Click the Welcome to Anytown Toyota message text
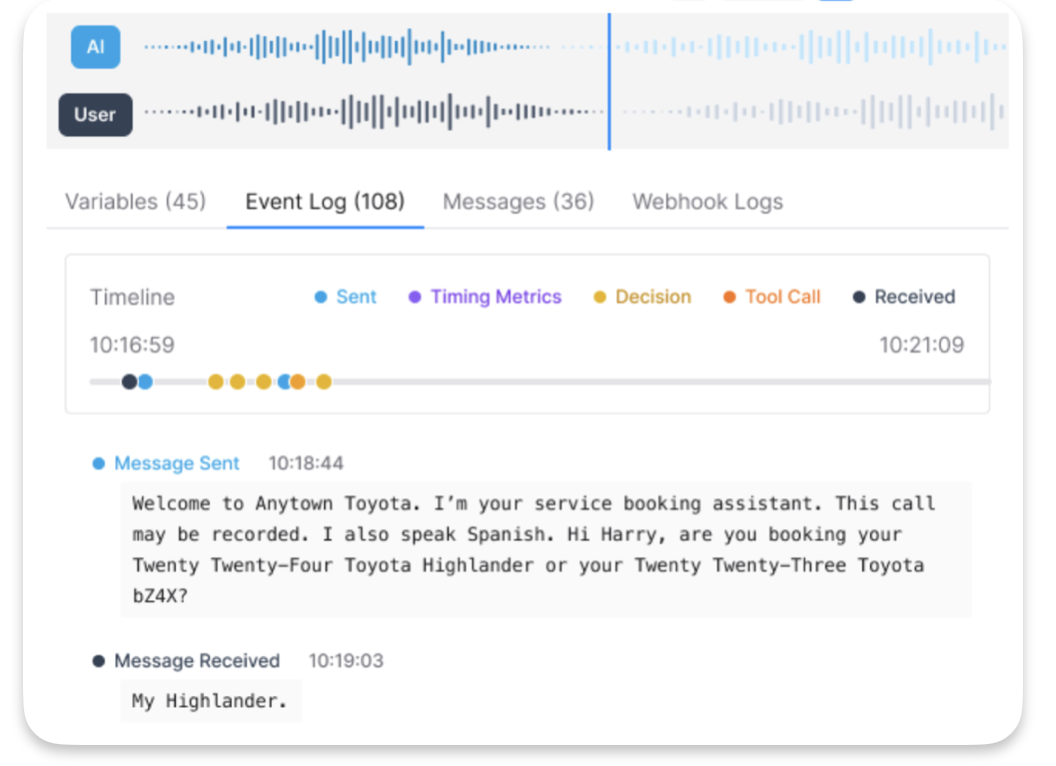1056x766 pixels. [x=545, y=549]
